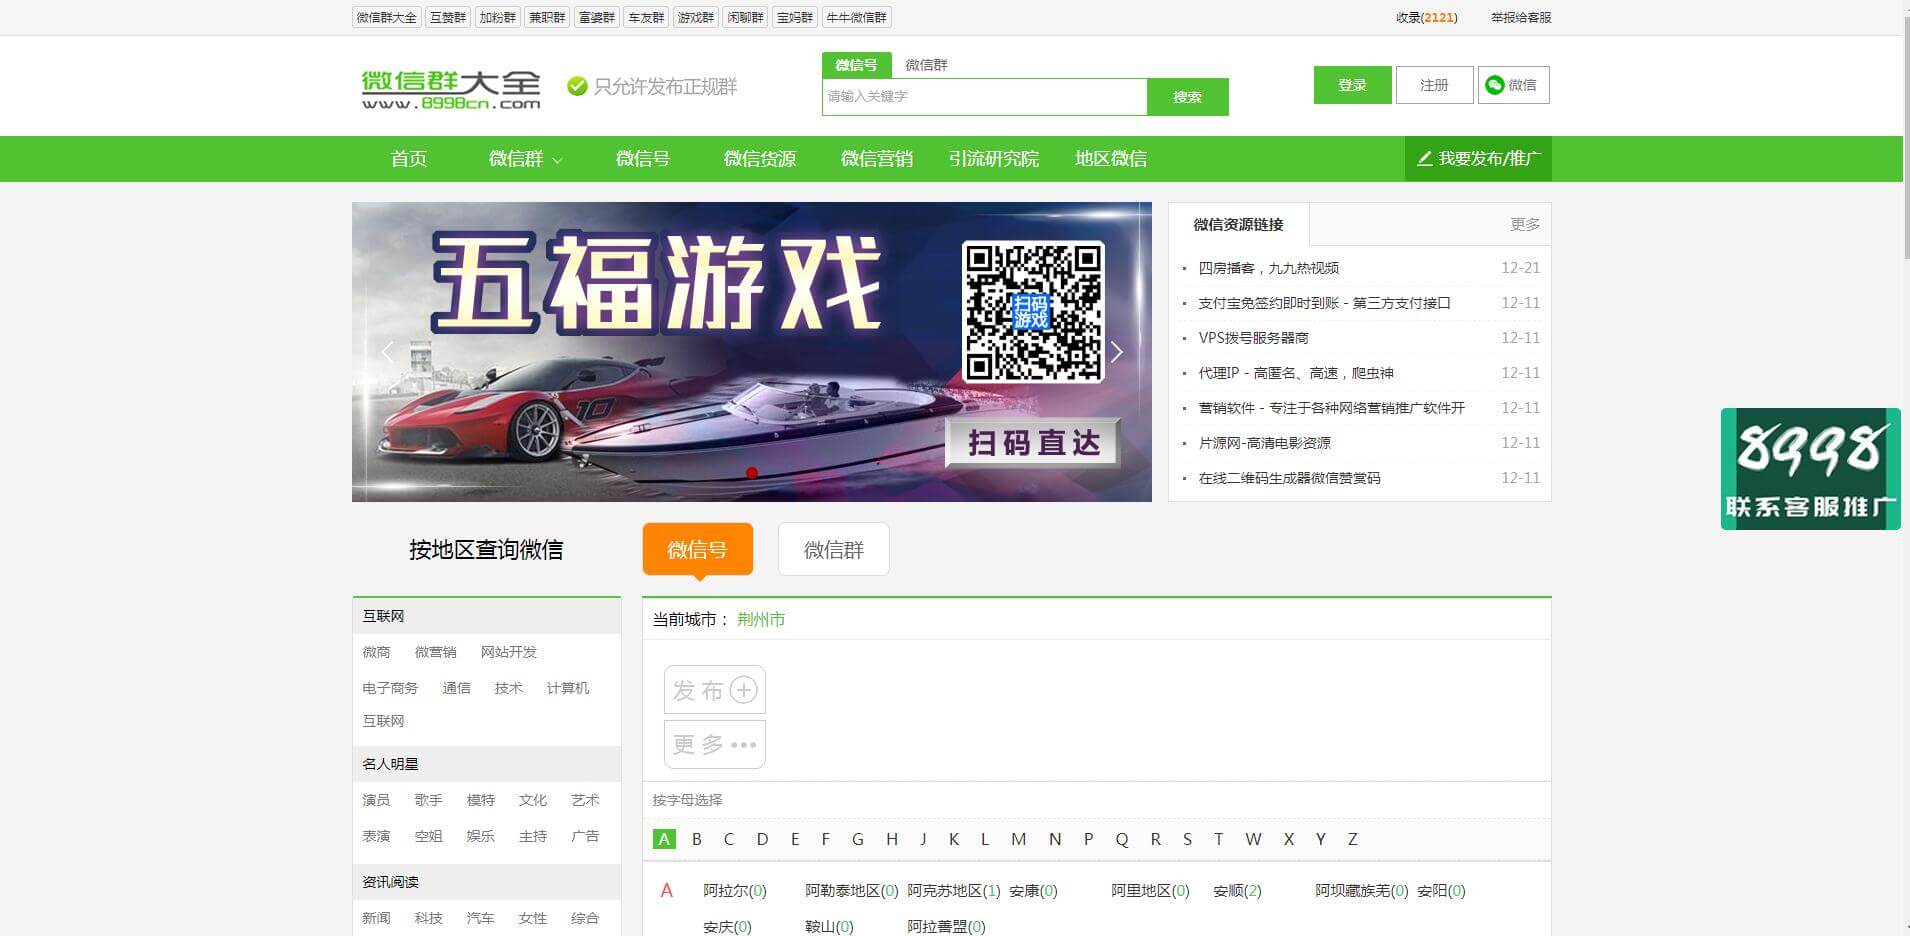Expand the 微信群 navigation dropdown
The image size is (1910, 936).
tap(525, 158)
